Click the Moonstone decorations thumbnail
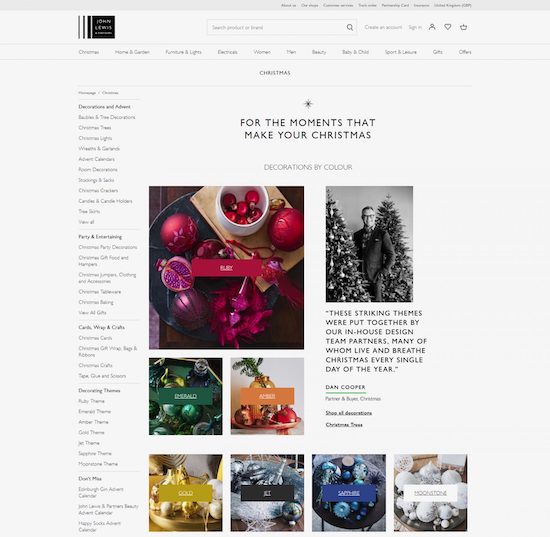This screenshot has width=550, height=537. 430,492
